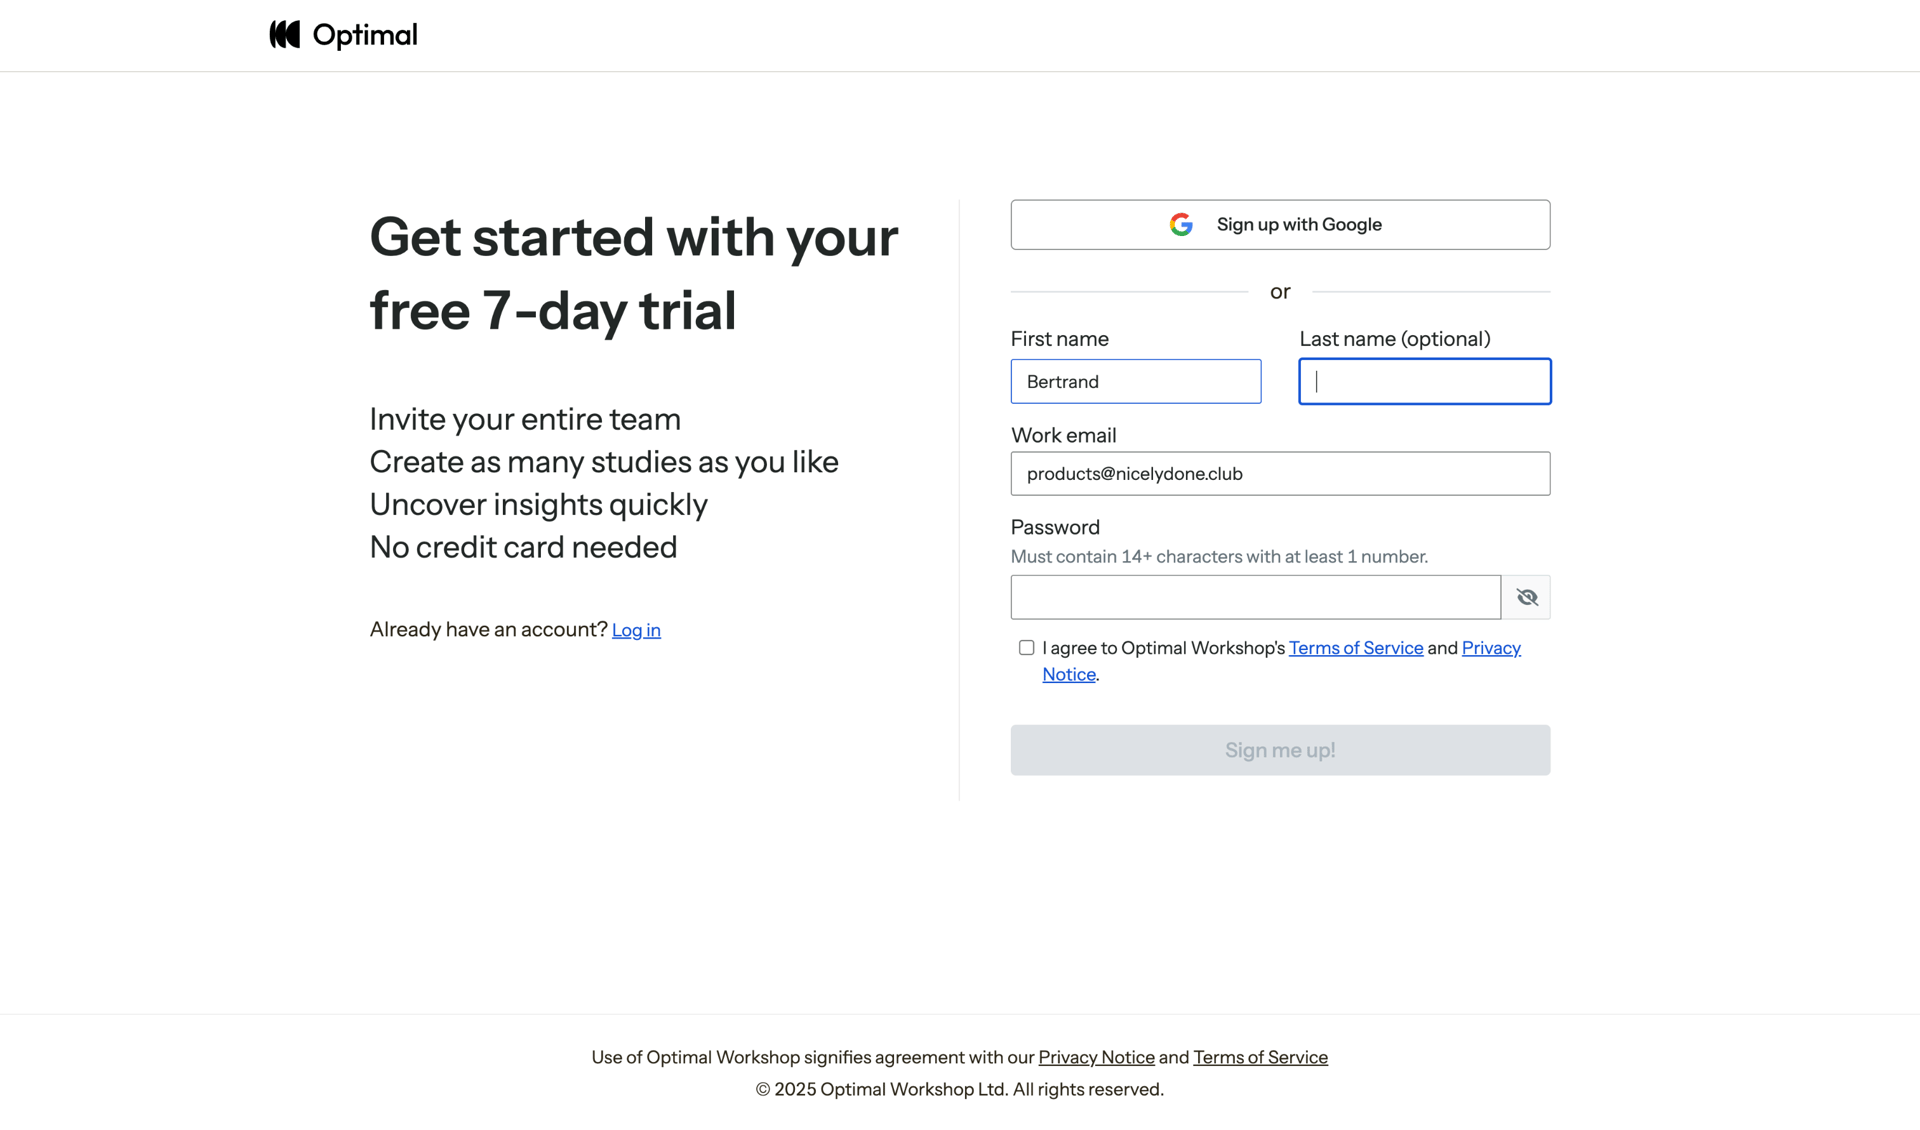Click the Optimal wordmark text in header
This screenshot has width=1920, height=1130.
pos(365,36)
